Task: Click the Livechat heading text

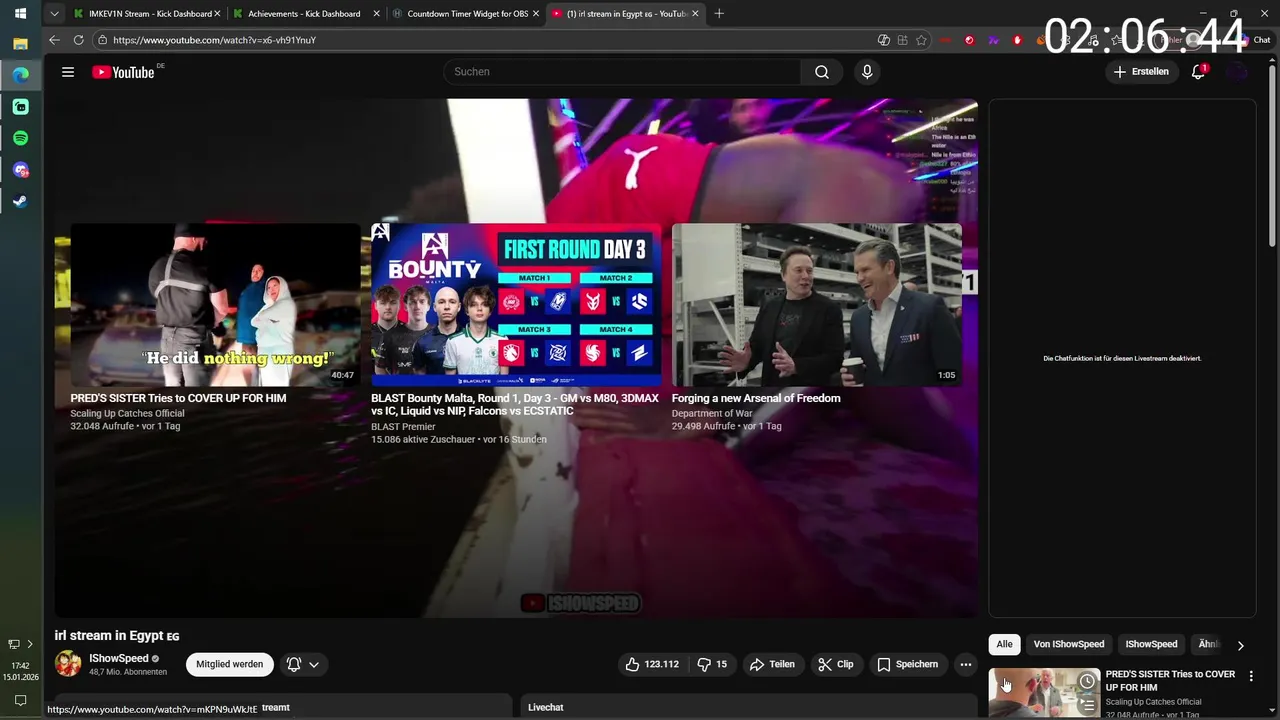Action: [545, 707]
